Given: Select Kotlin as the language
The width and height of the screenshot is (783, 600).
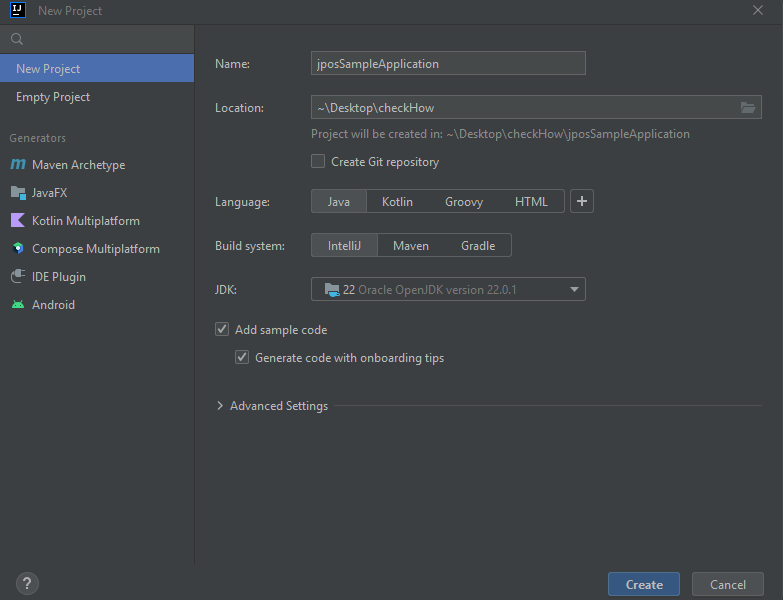Looking at the screenshot, I should 397,202.
